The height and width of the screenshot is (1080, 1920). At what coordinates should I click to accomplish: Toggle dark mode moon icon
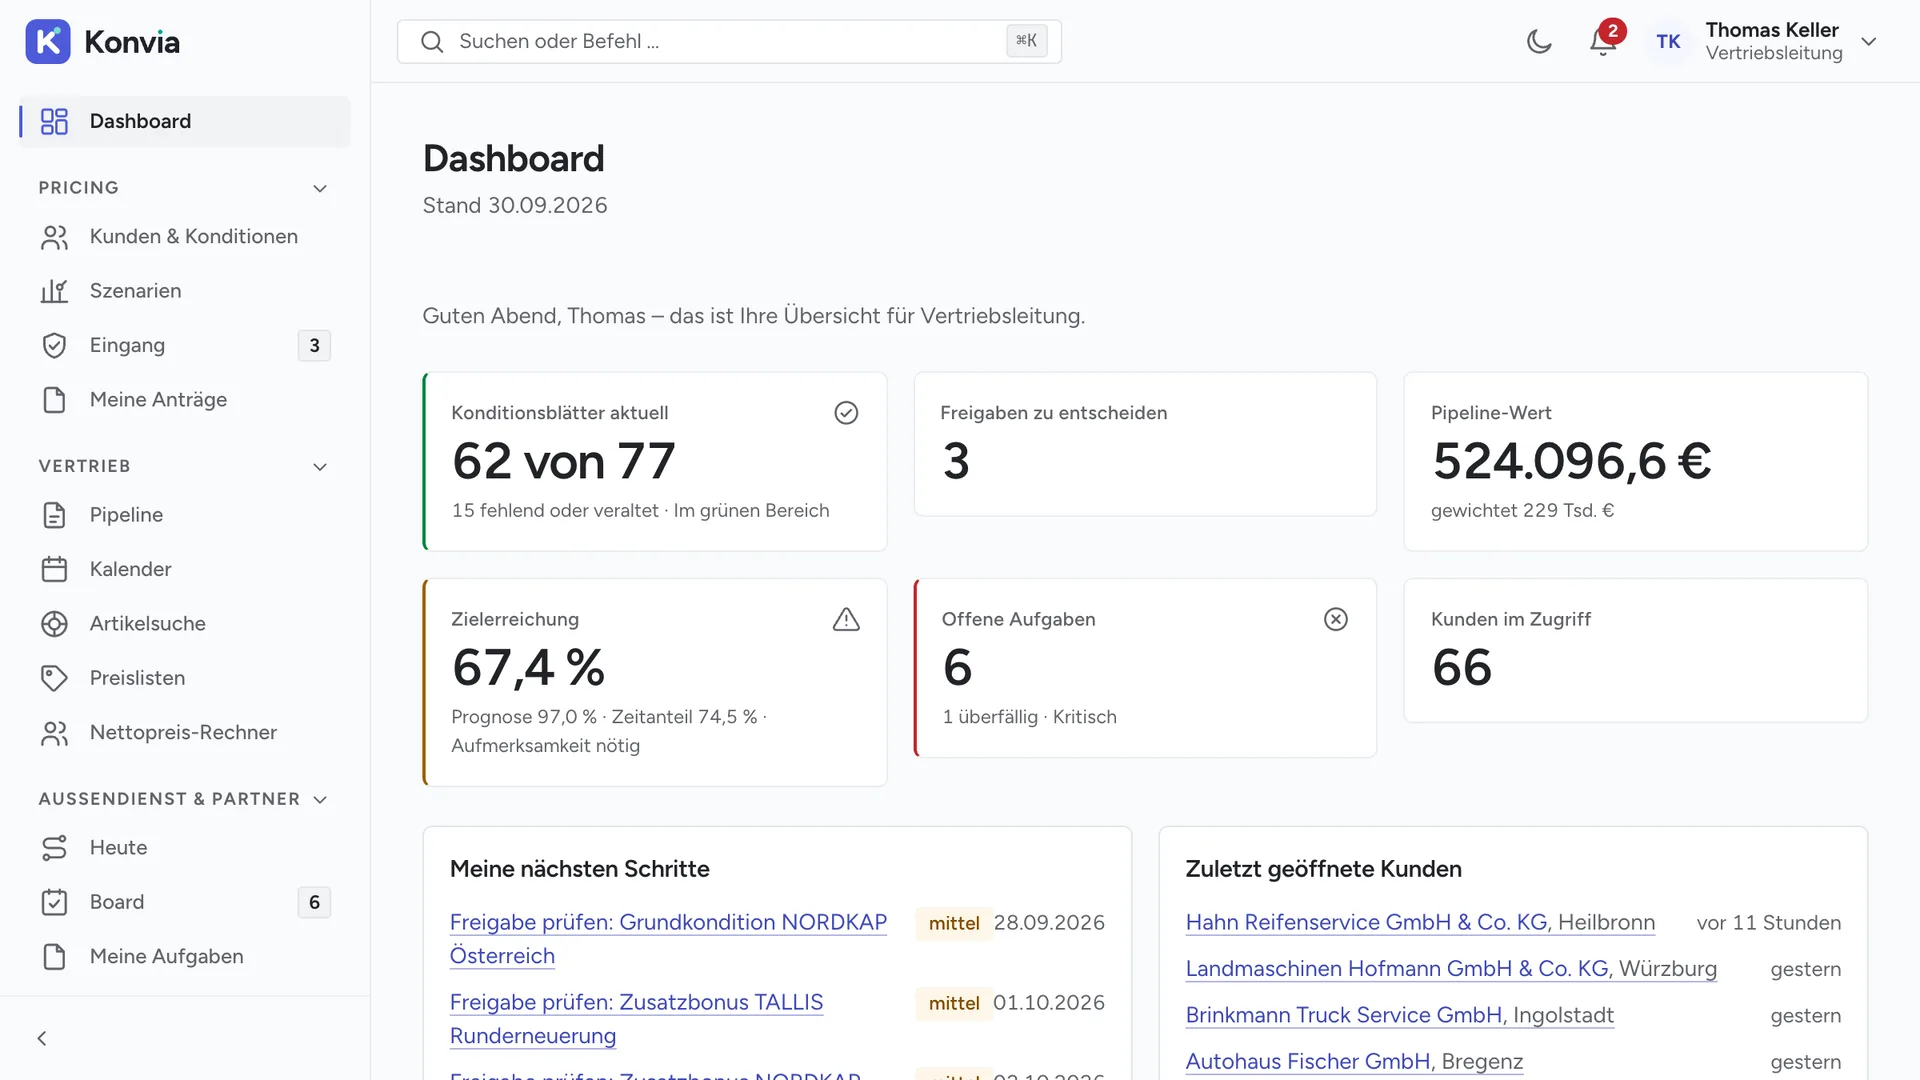(x=1539, y=41)
